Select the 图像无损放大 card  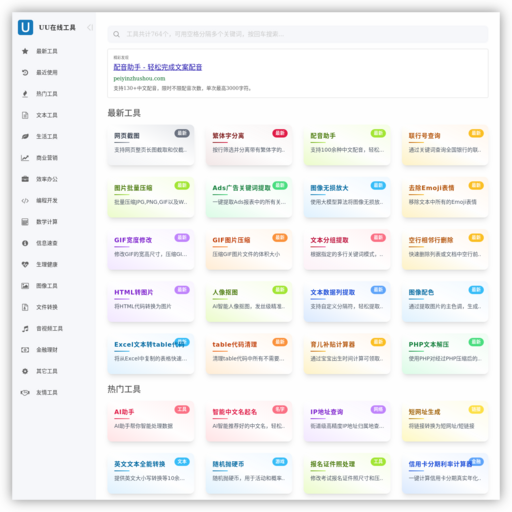coord(347,197)
